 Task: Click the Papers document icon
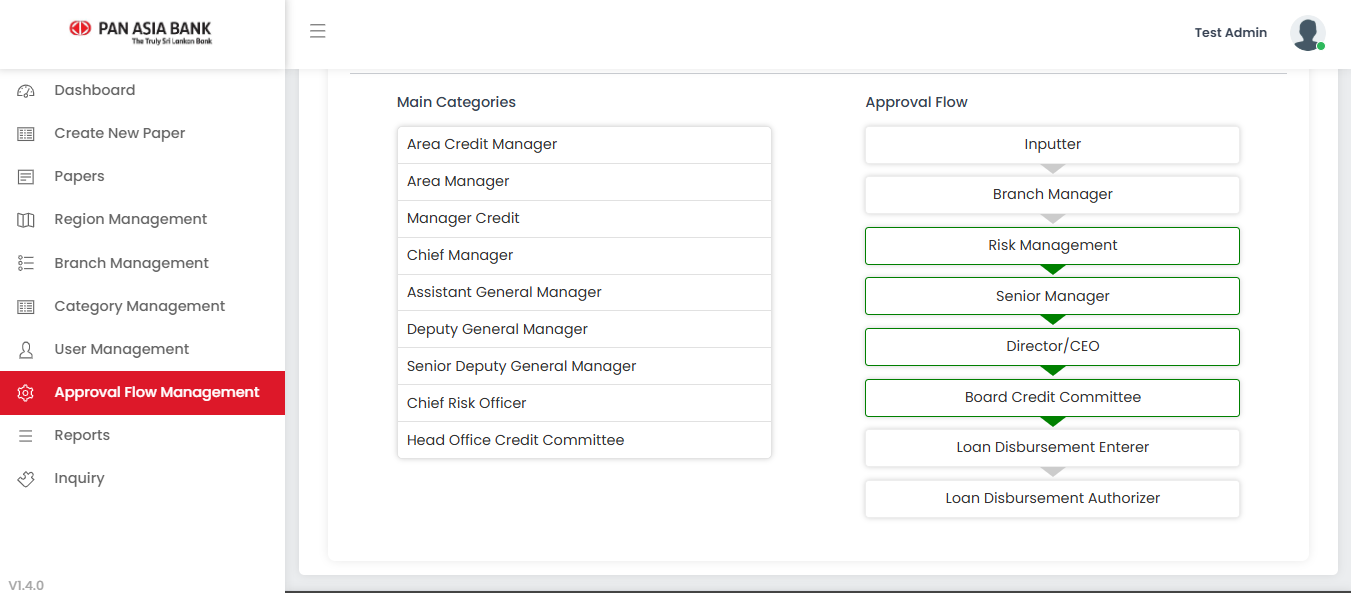point(26,177)
